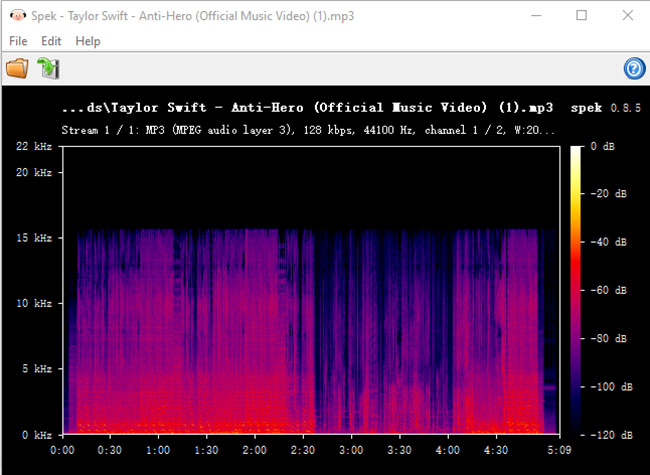Click the dB color gradient bar

[x=575, y=290]
